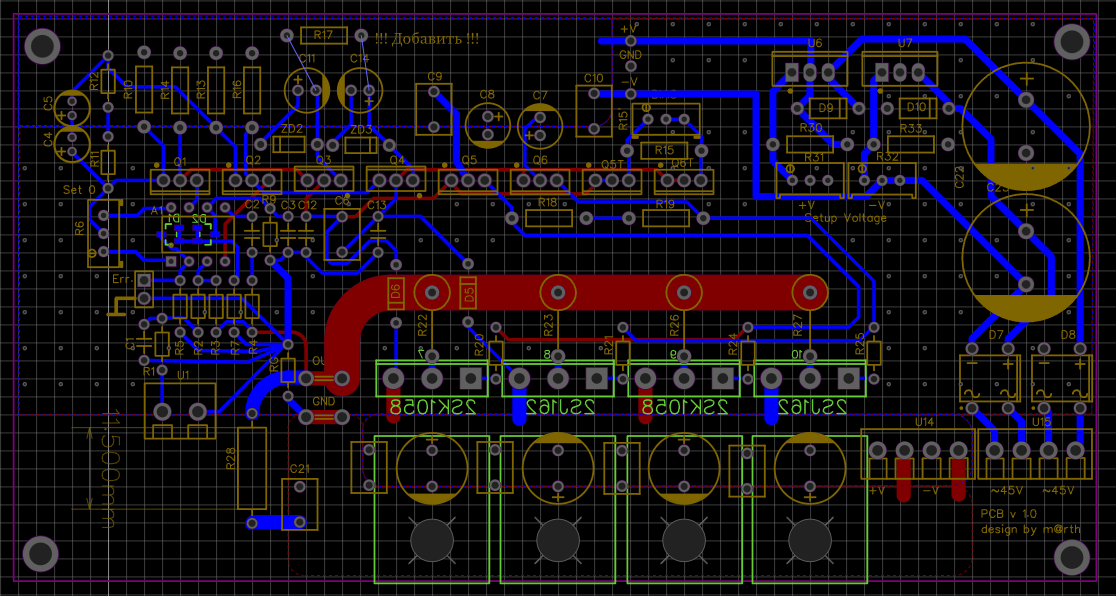1116x596 pixels.
Task: Click the C22 large capacitor label
Action: (x=960, y=176)
